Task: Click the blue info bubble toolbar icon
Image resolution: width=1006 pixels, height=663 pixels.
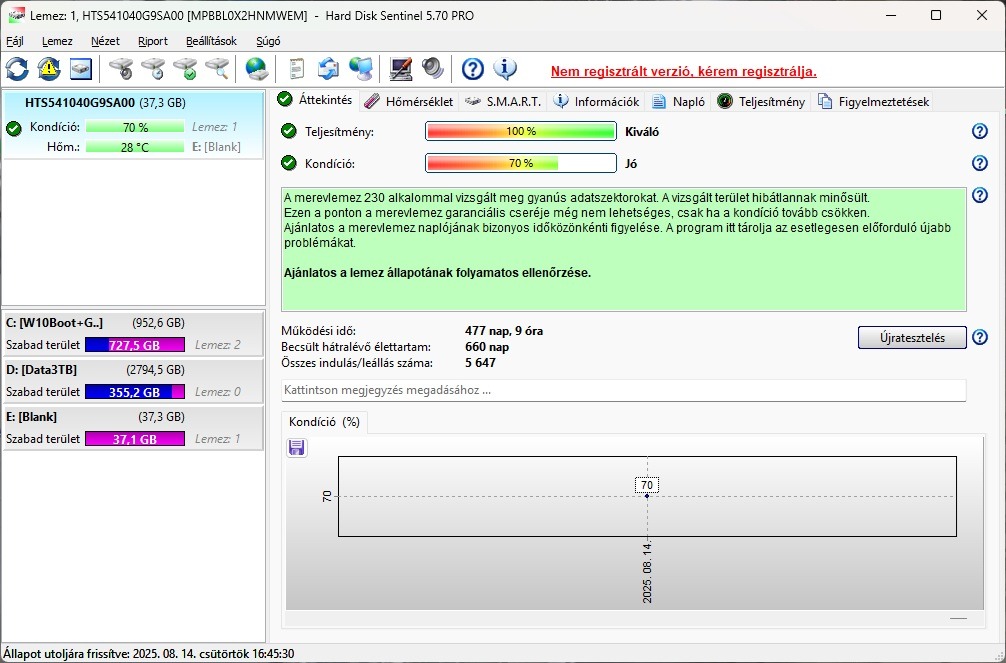Action: coord(505,69)
